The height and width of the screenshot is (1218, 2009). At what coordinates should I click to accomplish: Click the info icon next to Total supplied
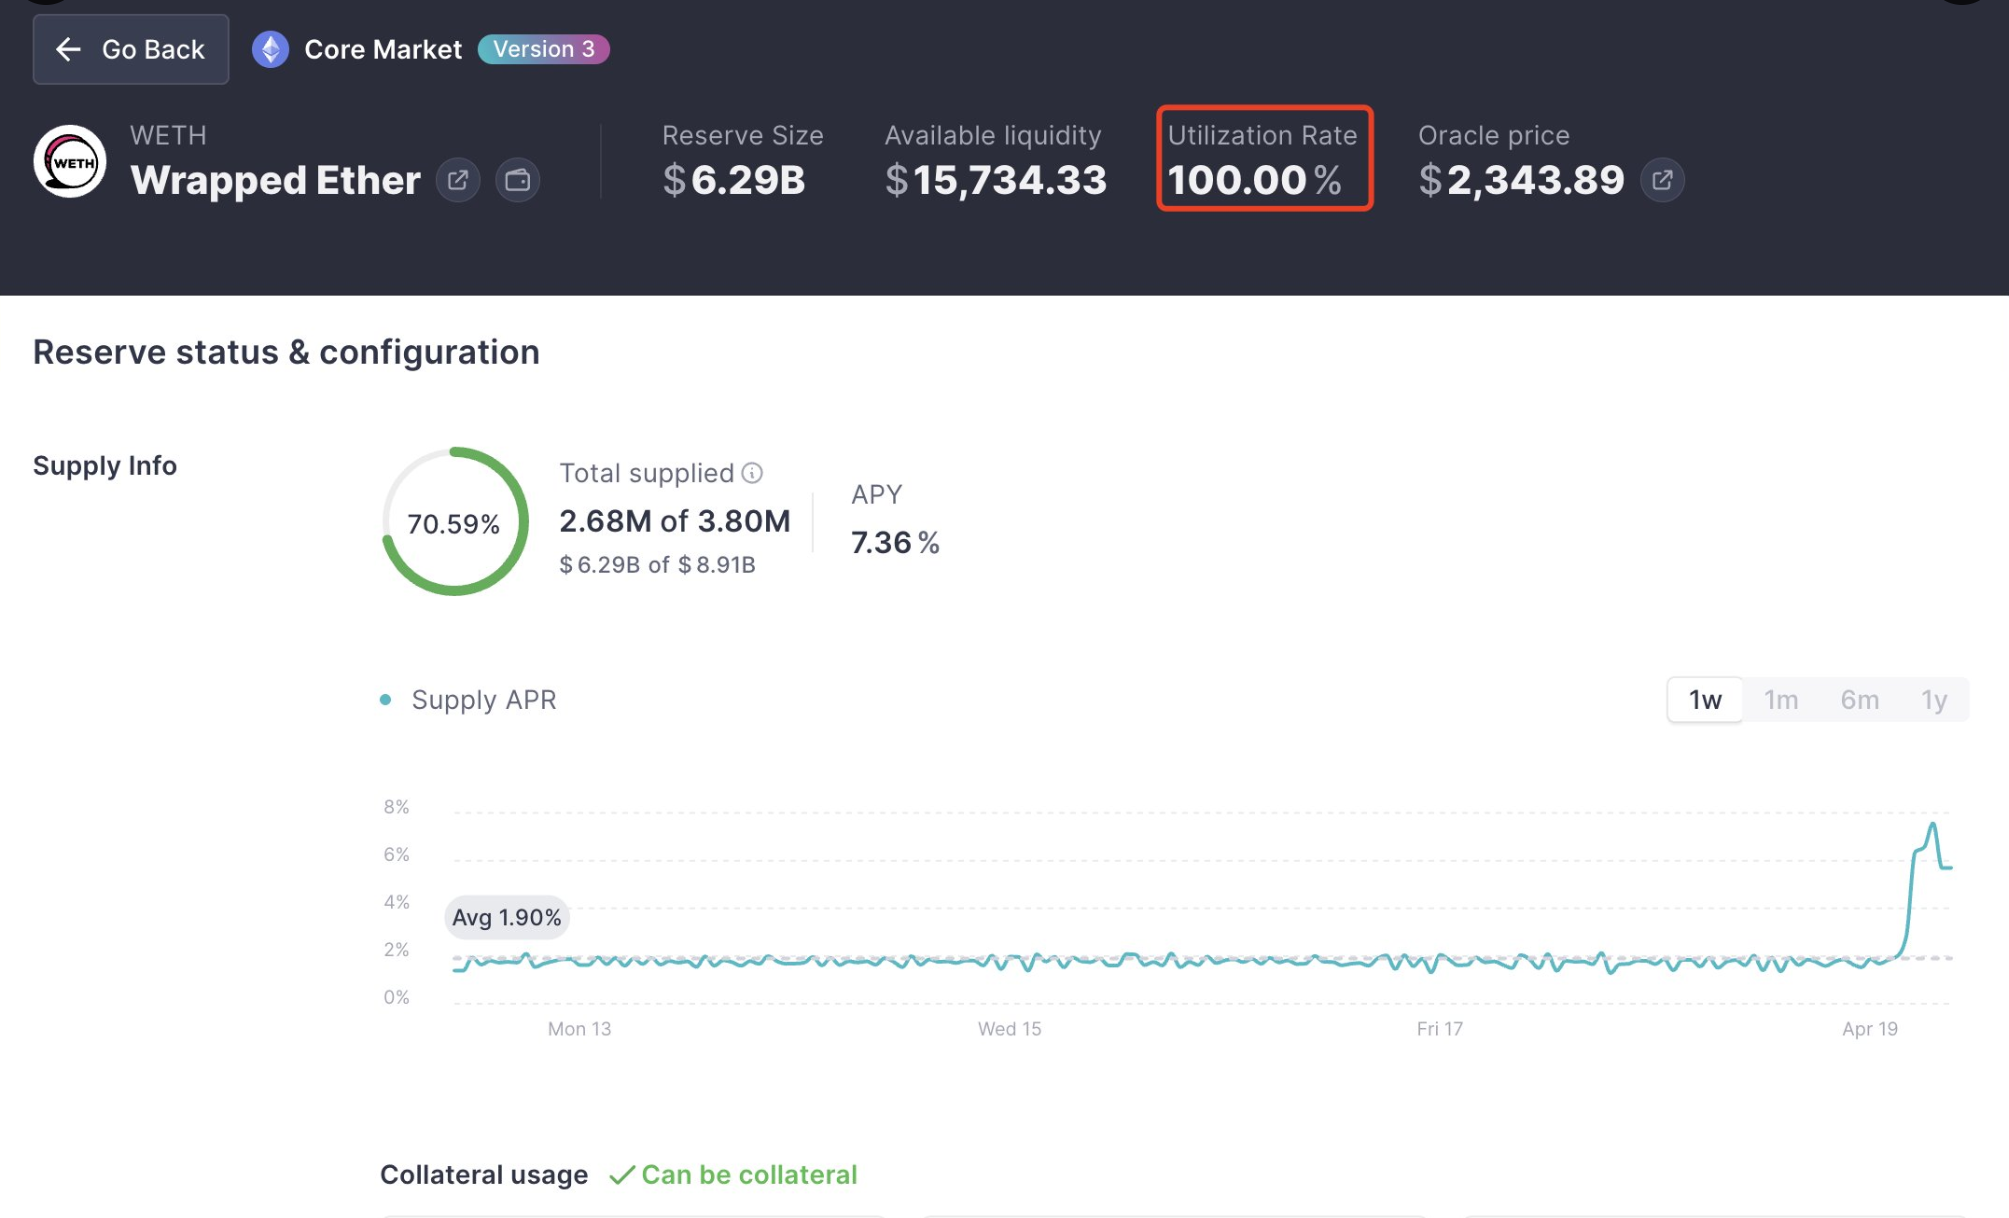point(753,473)
